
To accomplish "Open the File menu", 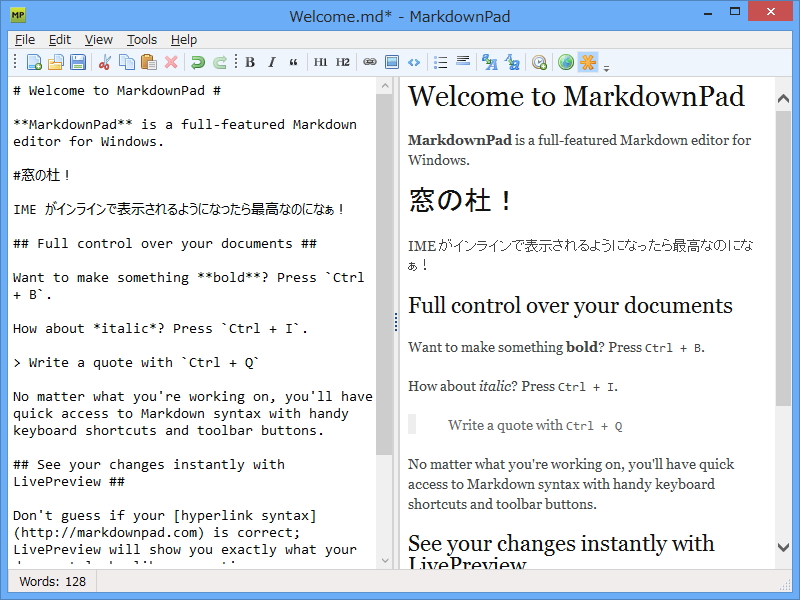I will [24, 39].
